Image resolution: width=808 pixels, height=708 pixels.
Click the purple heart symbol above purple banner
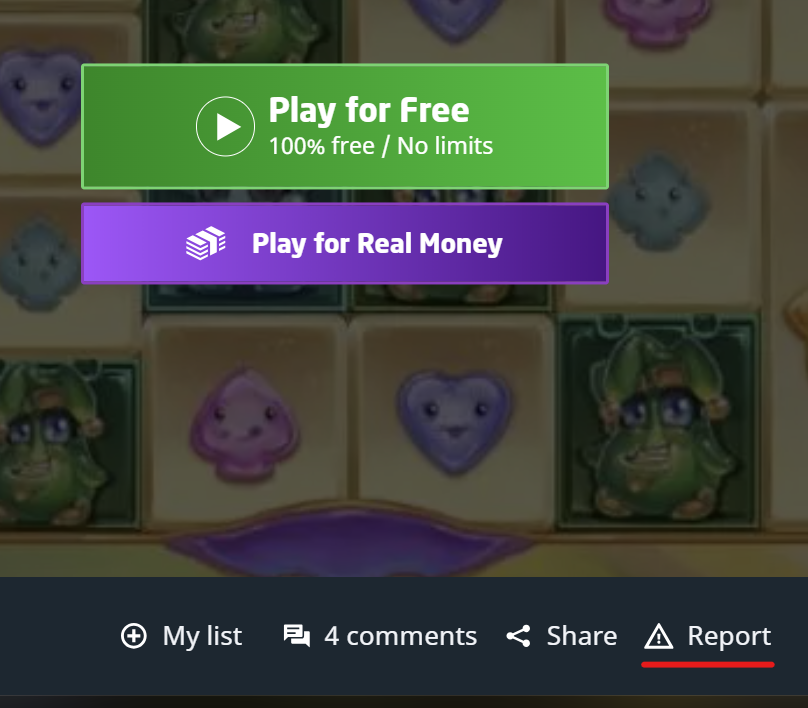coord(454,420)
